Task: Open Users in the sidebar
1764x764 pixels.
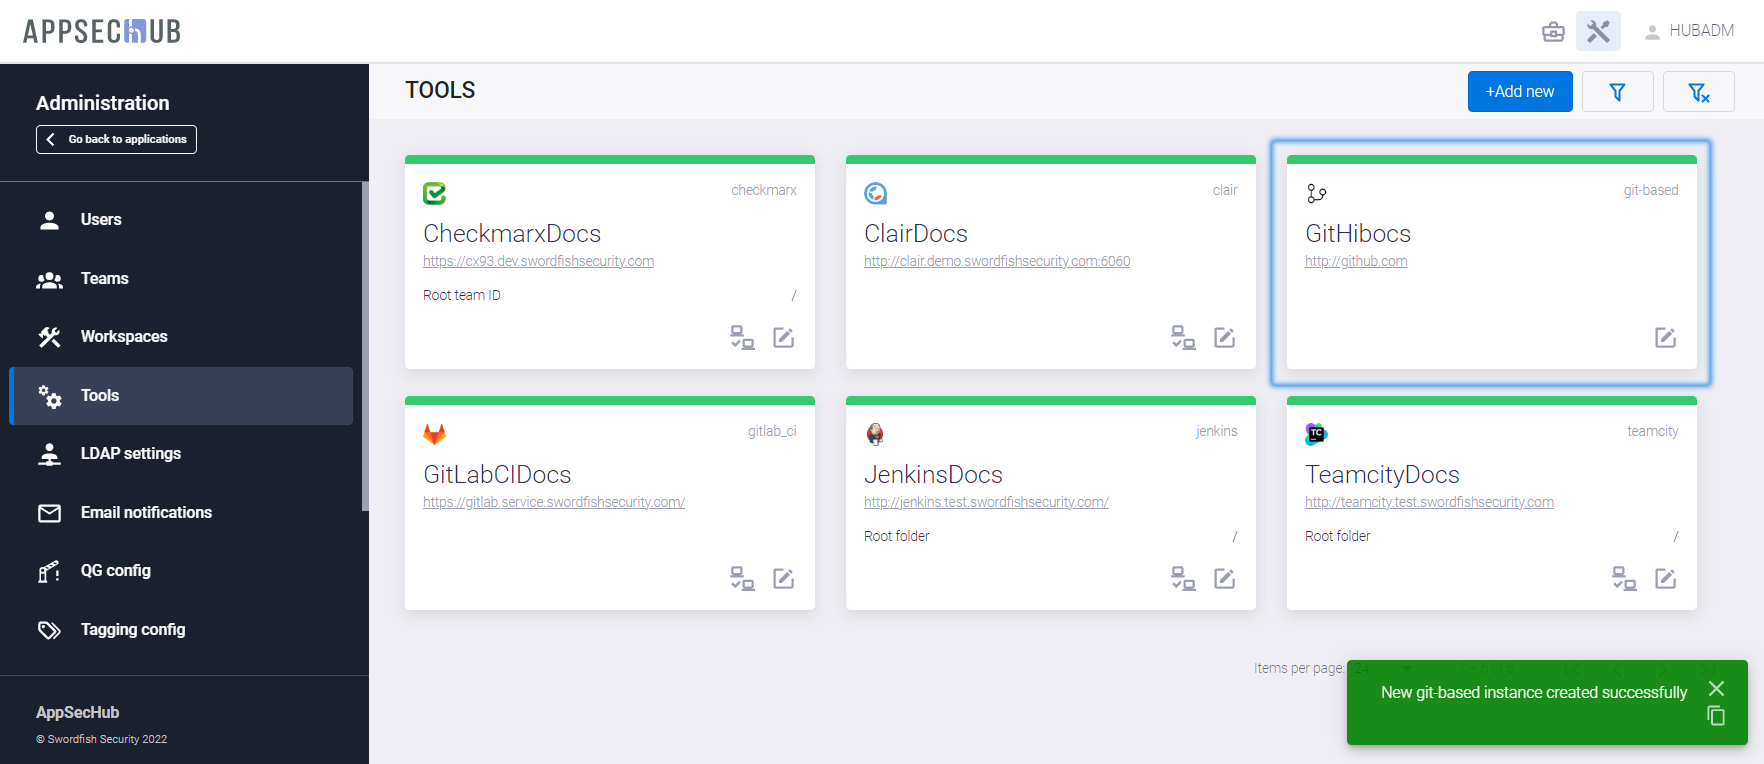Action: point(100,220)
